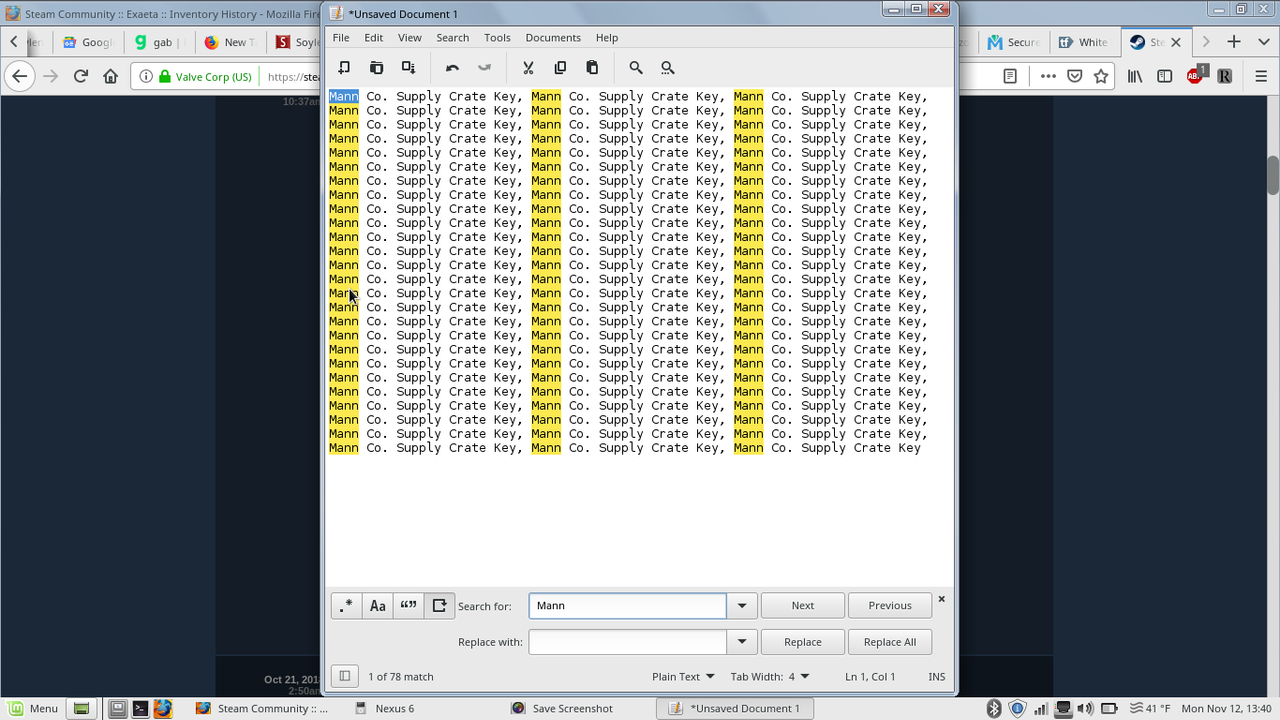Open a new Firefox tab
Screen dimensions: 1280x720
coord(1234,42)
